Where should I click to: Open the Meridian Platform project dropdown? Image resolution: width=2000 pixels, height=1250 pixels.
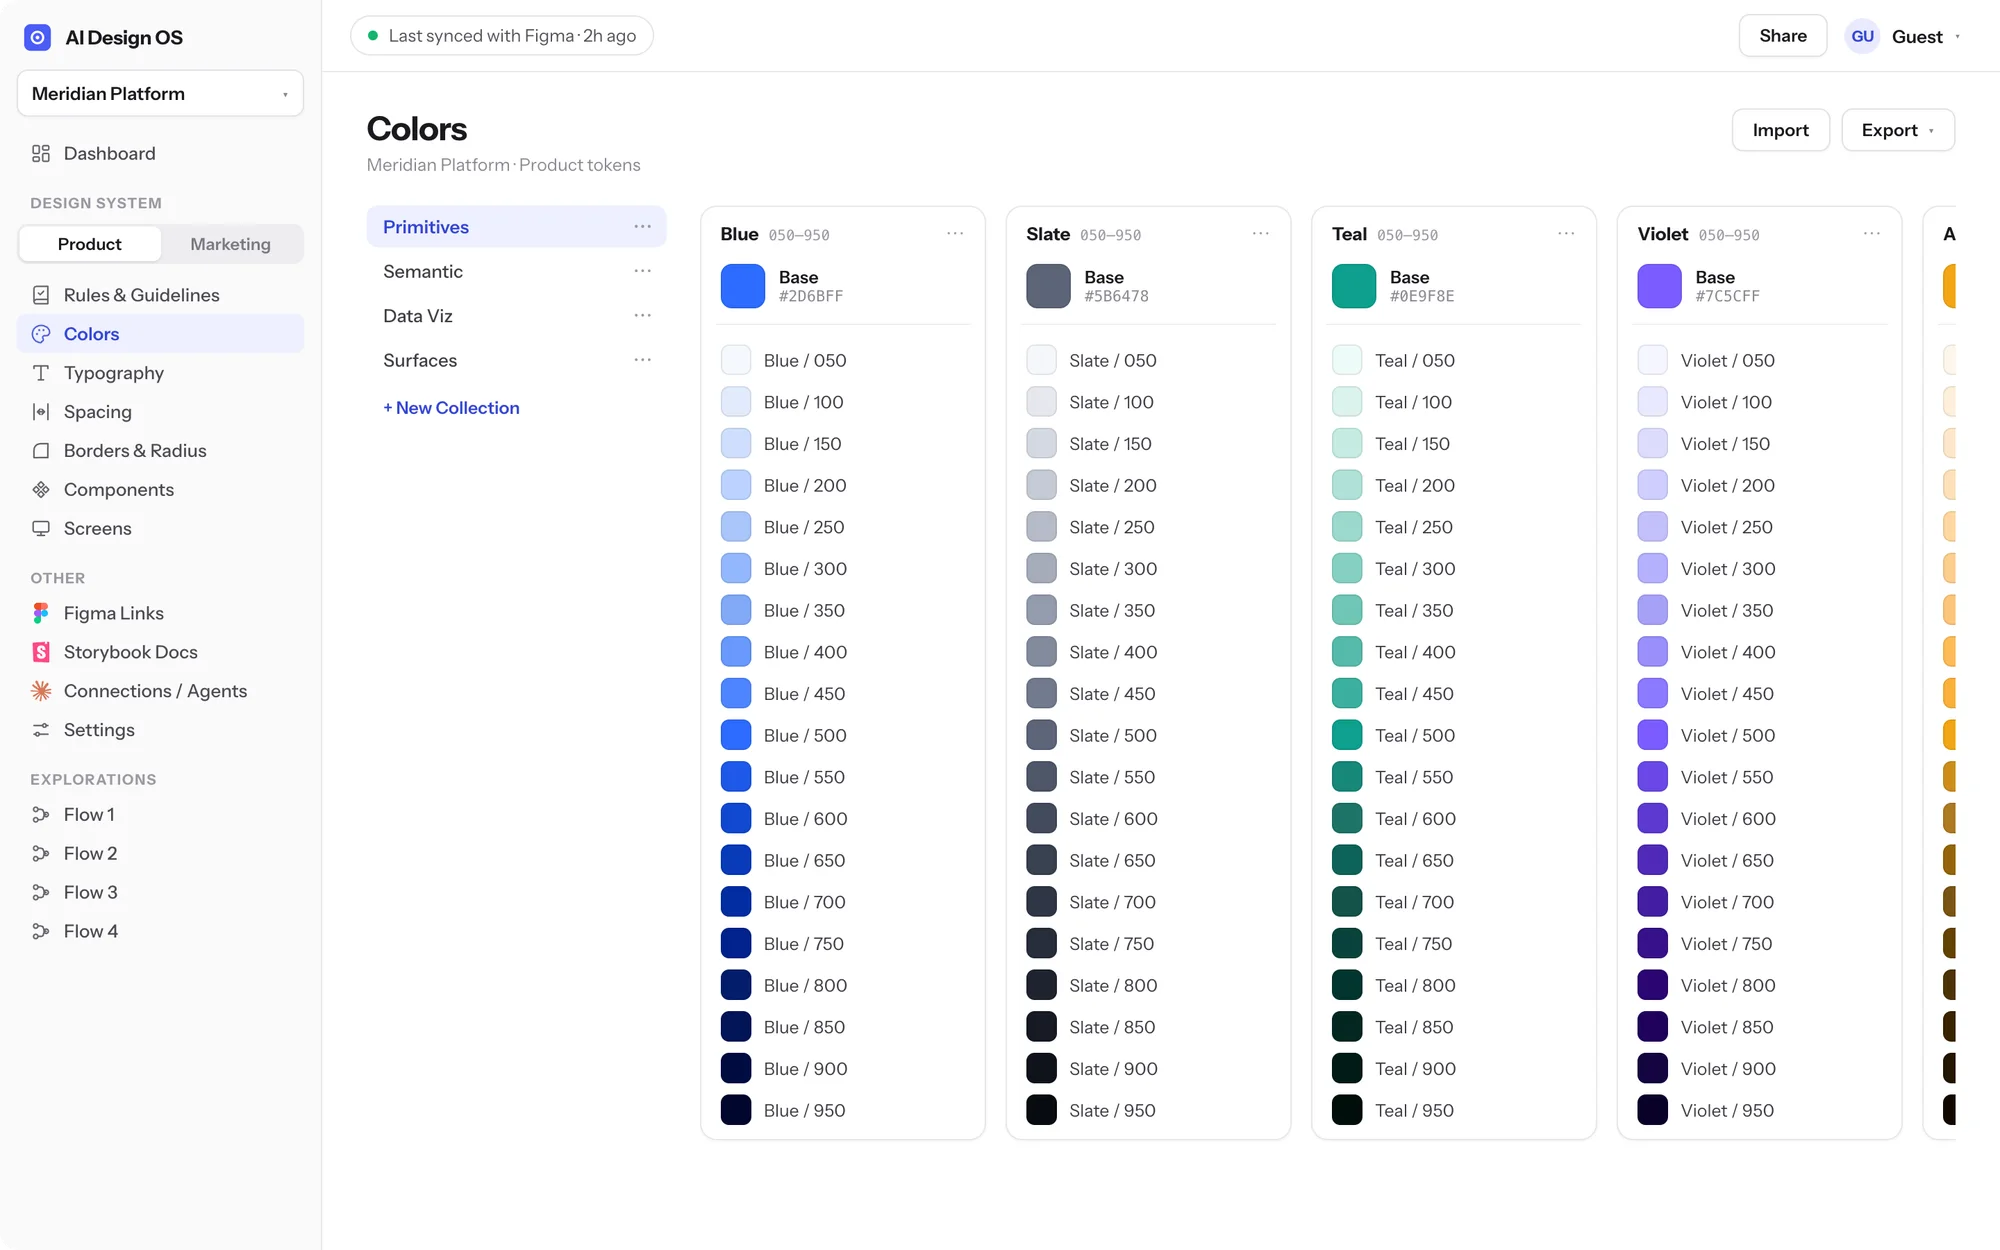pos(160,94)
